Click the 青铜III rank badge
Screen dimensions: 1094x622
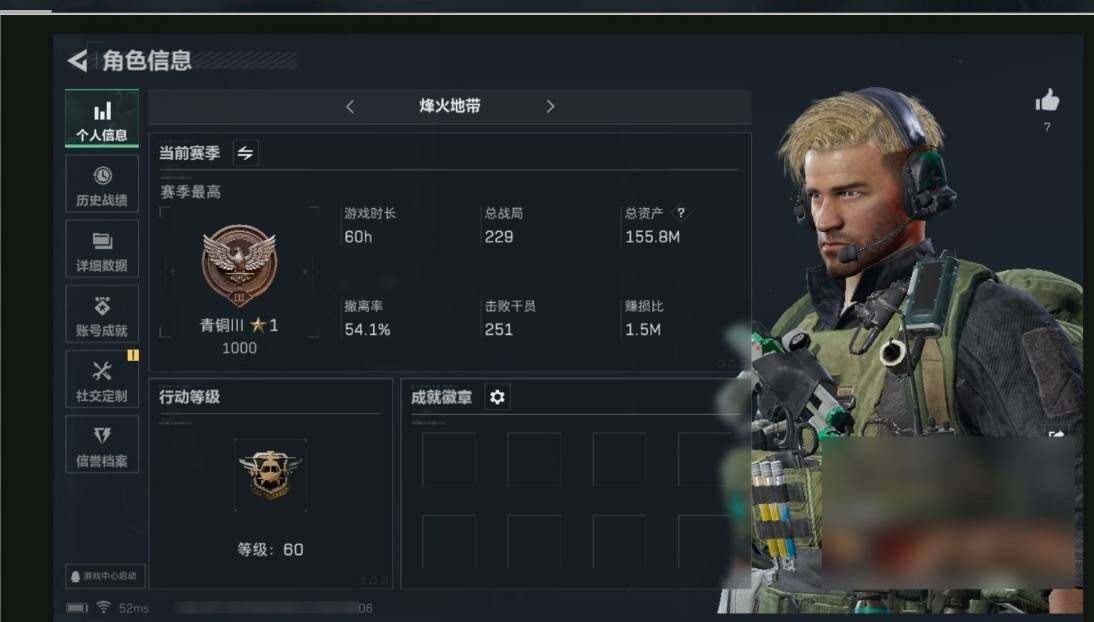tap(239, 265)
